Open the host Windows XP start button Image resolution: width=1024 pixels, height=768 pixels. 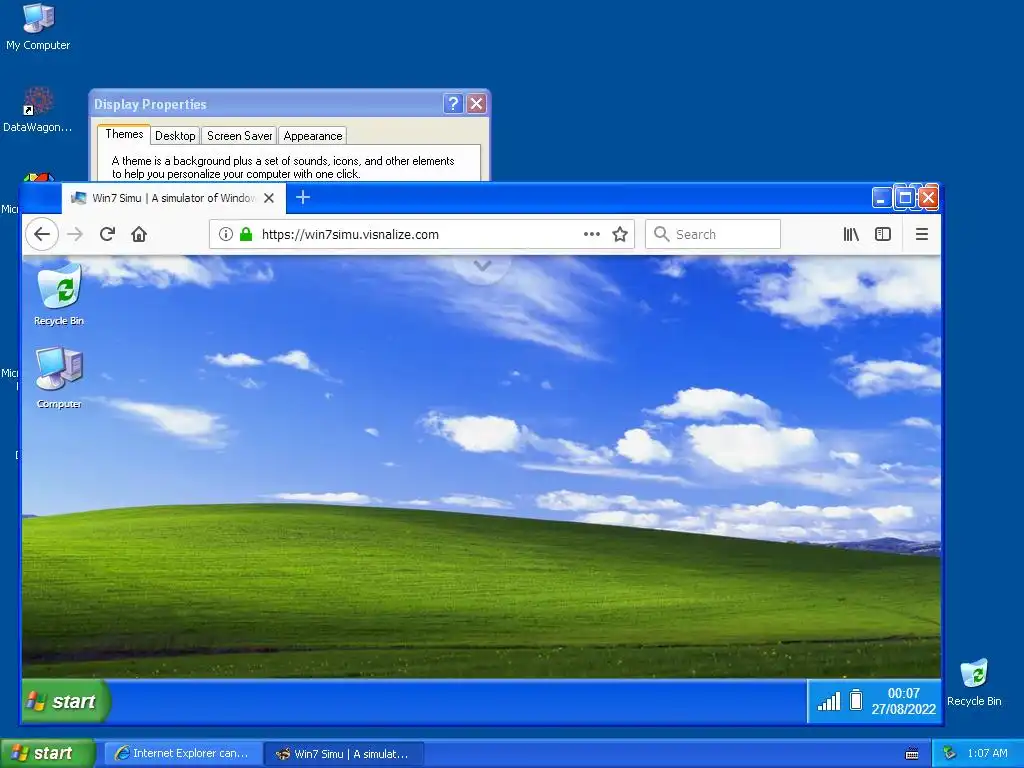(x=47, y=753)
